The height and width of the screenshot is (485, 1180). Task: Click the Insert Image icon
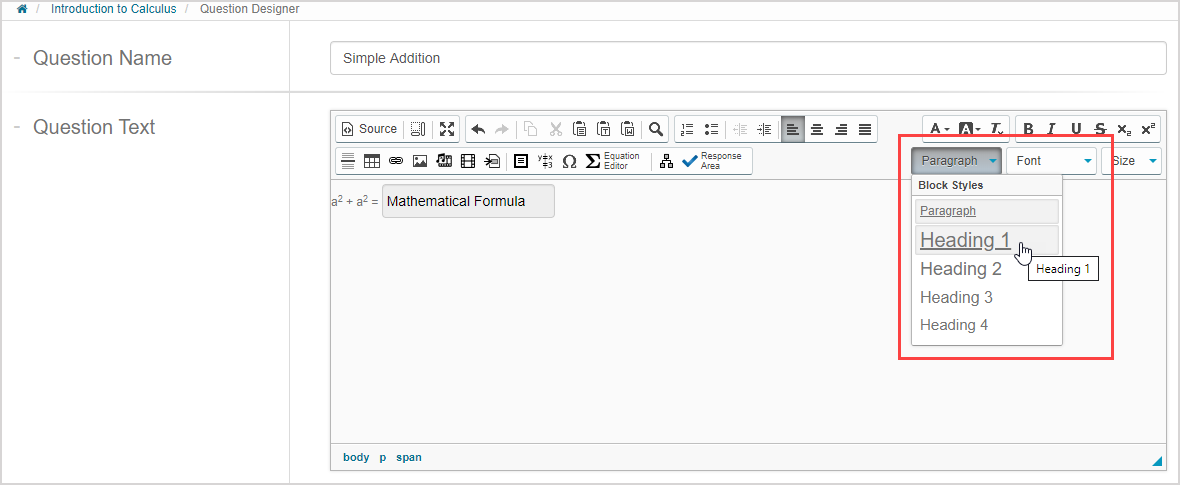(420, 161)
